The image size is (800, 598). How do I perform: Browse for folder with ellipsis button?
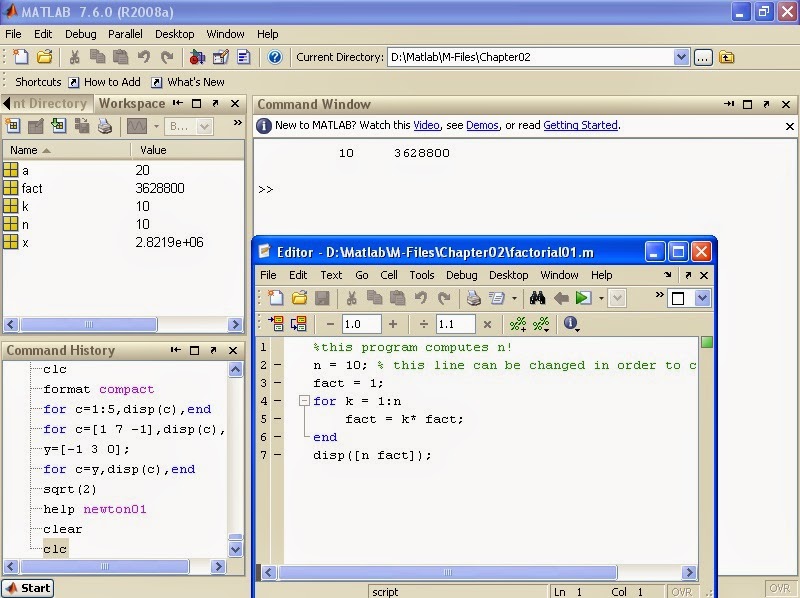[x=703, y=57]
